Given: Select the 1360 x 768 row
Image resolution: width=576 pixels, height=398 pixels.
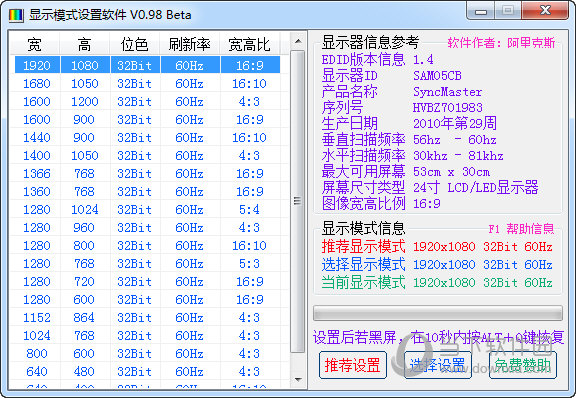Looking at the screenshot, I should pos(147,191).
